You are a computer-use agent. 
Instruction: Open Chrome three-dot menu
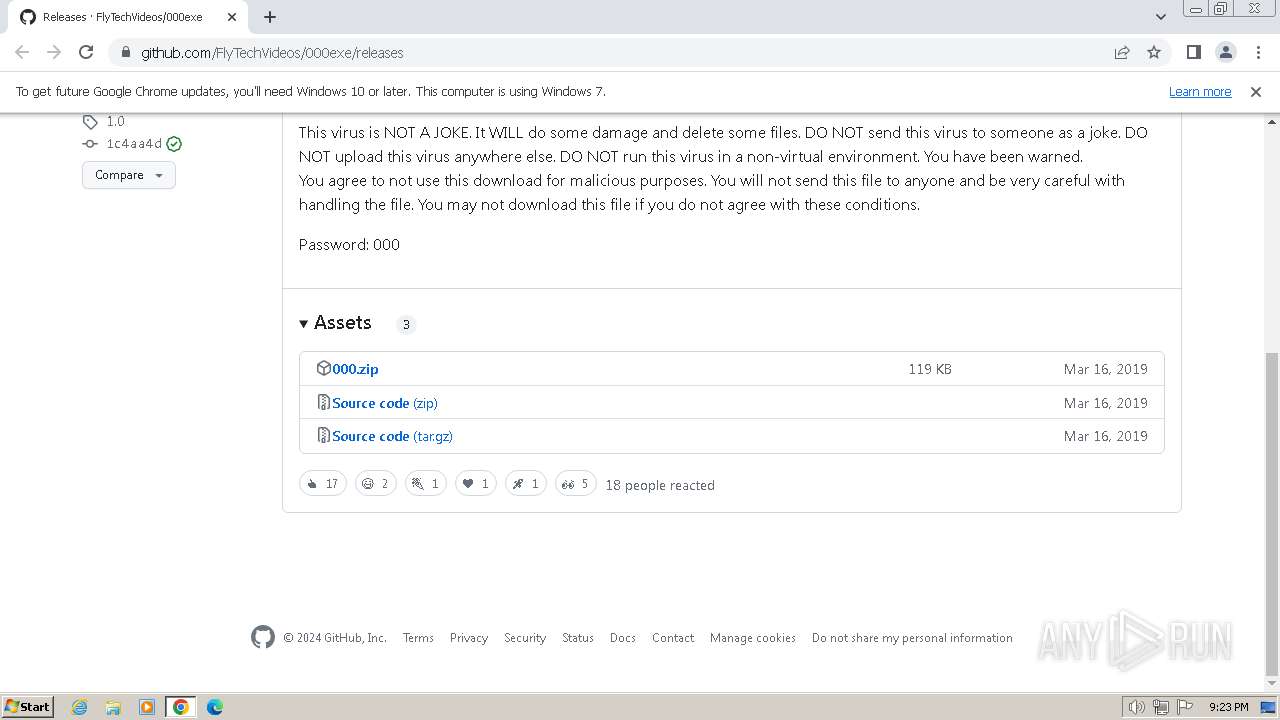[x=1258, y=52]
